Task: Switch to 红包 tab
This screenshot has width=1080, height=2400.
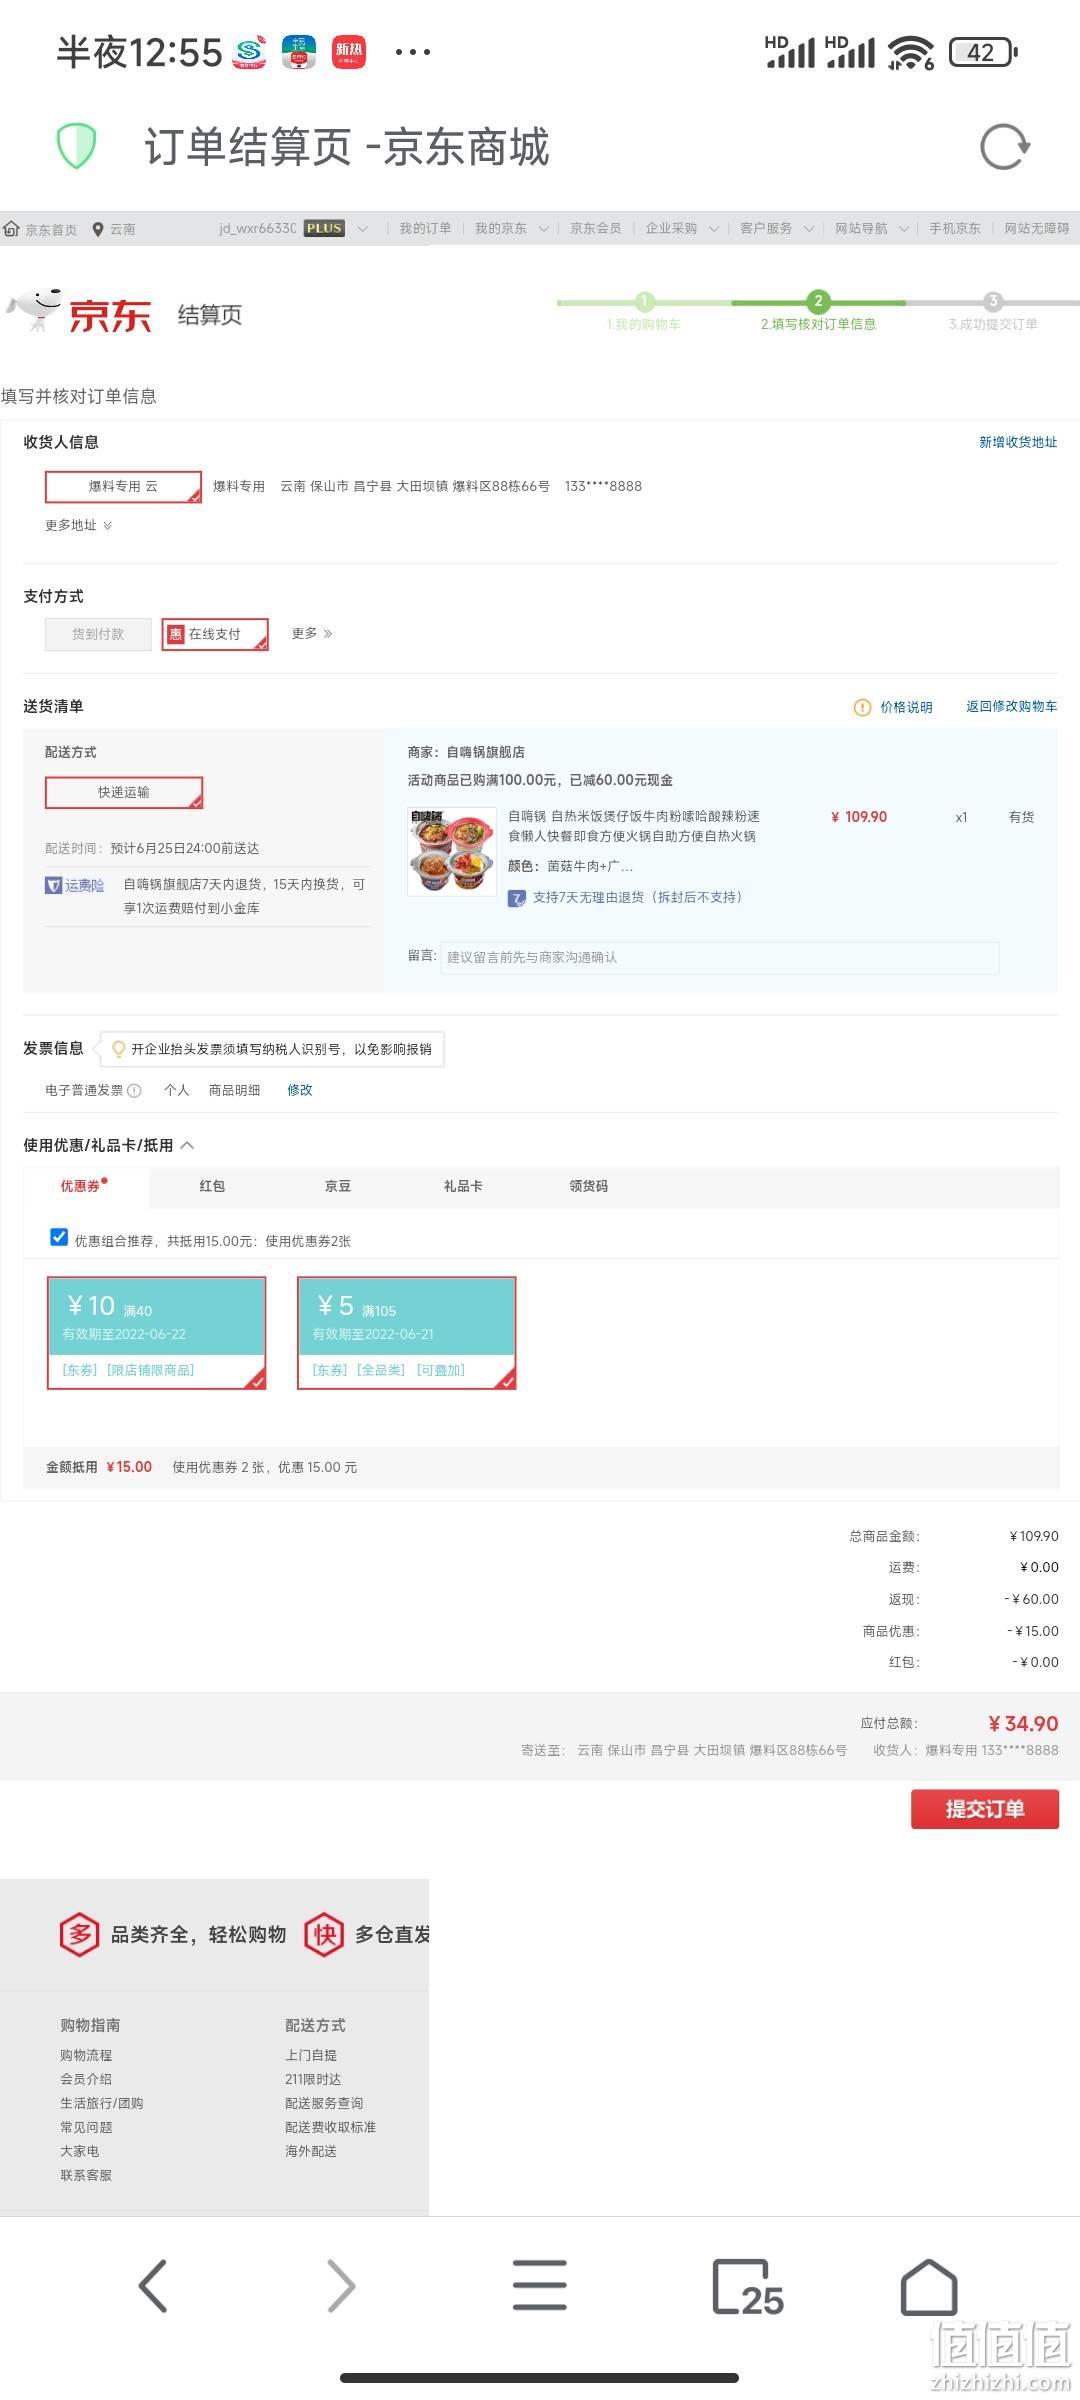Action: point(212,1186)
